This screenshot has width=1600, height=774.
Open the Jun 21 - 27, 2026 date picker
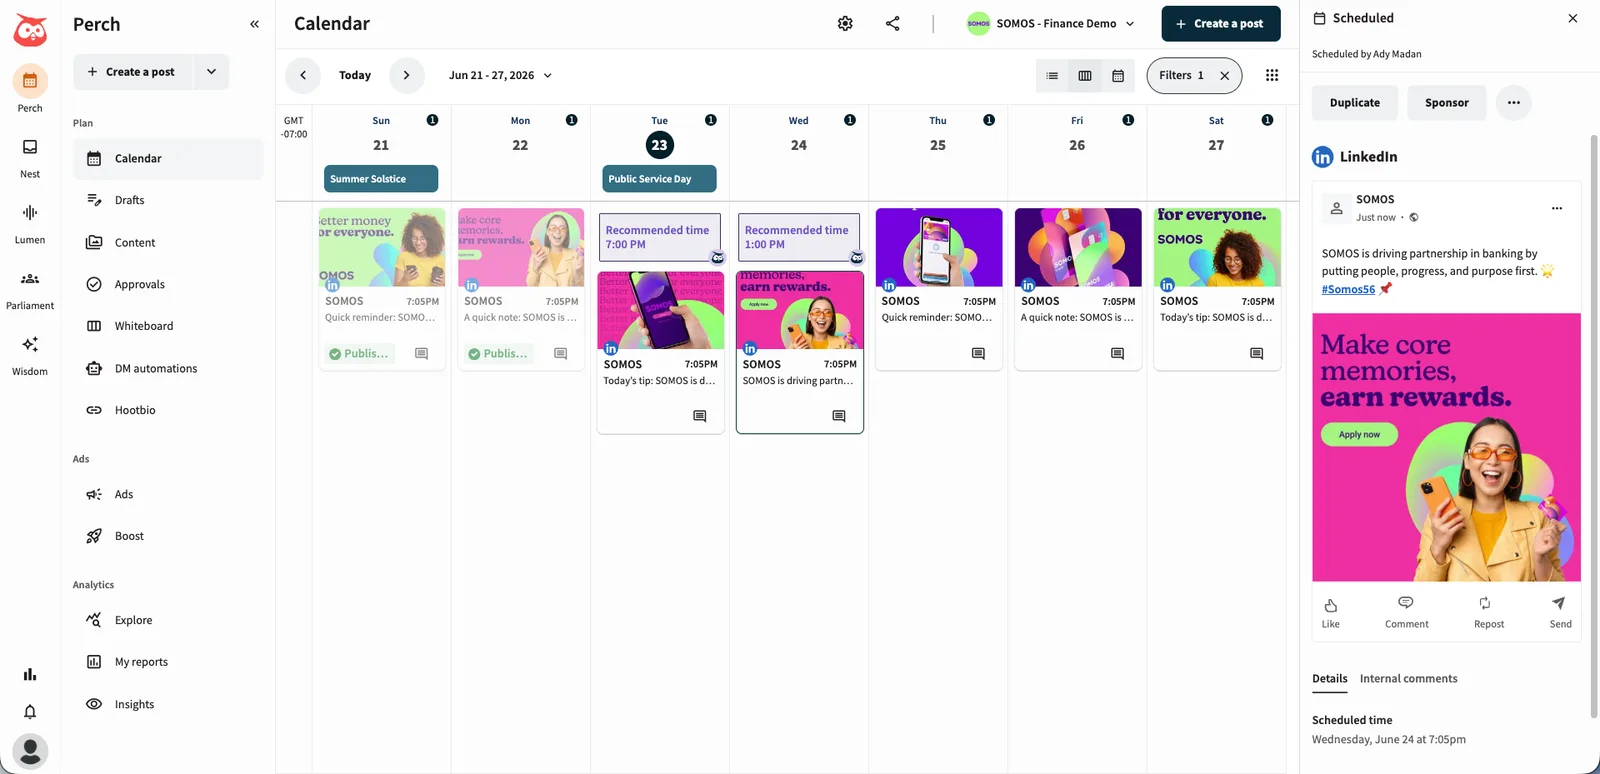(500, 75)
